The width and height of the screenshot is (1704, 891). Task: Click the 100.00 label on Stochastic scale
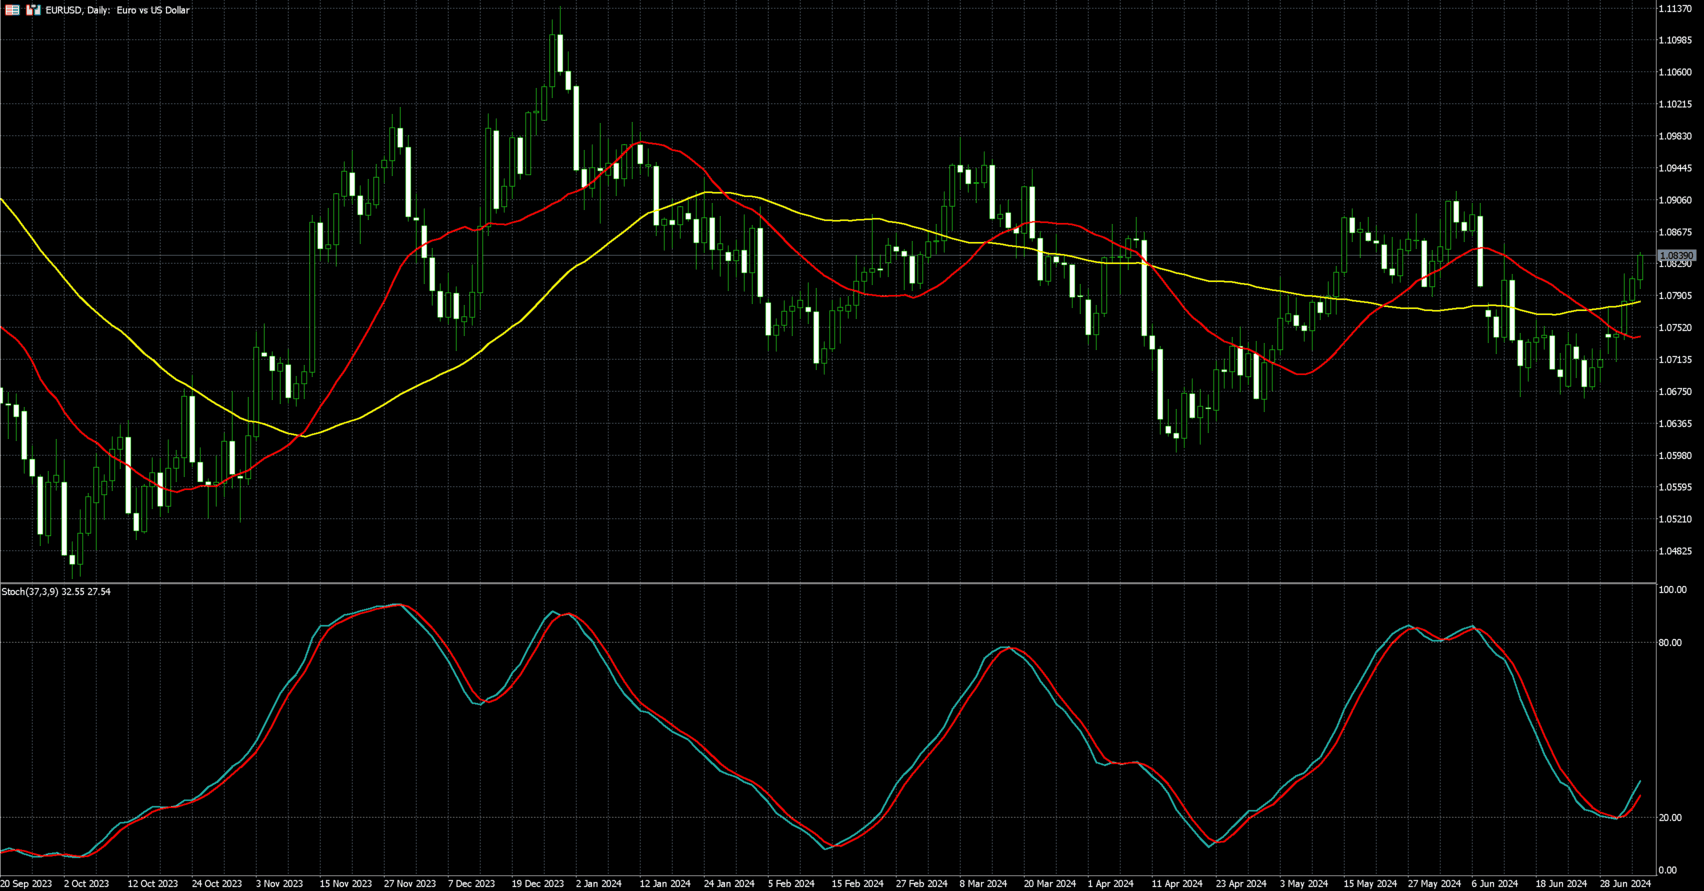(1672, 591)
